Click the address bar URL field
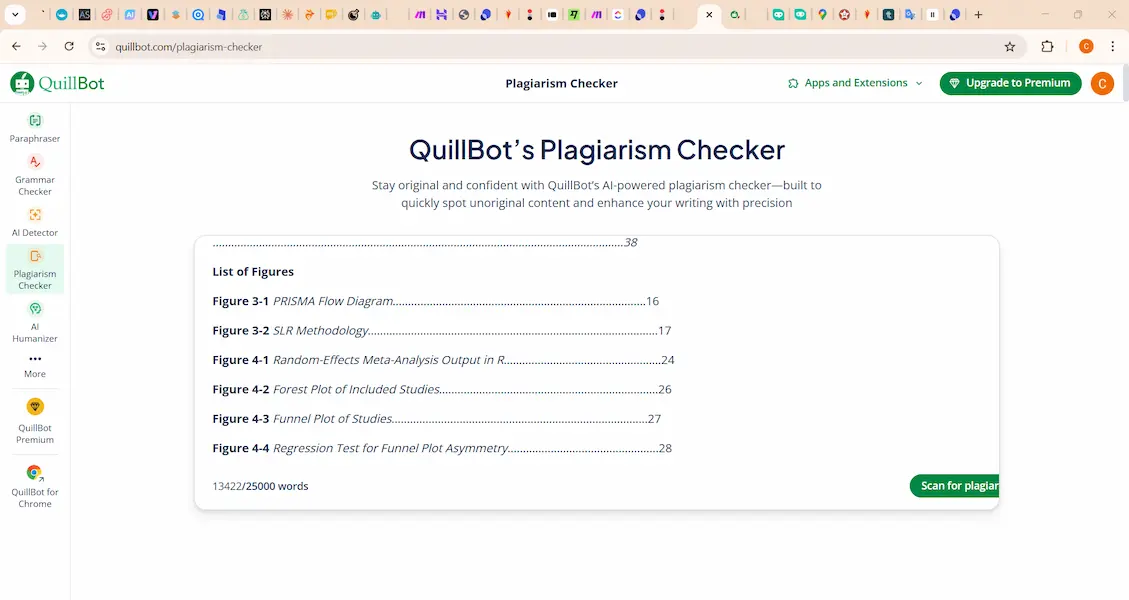 pyautogui.click(x=500, y=47)
